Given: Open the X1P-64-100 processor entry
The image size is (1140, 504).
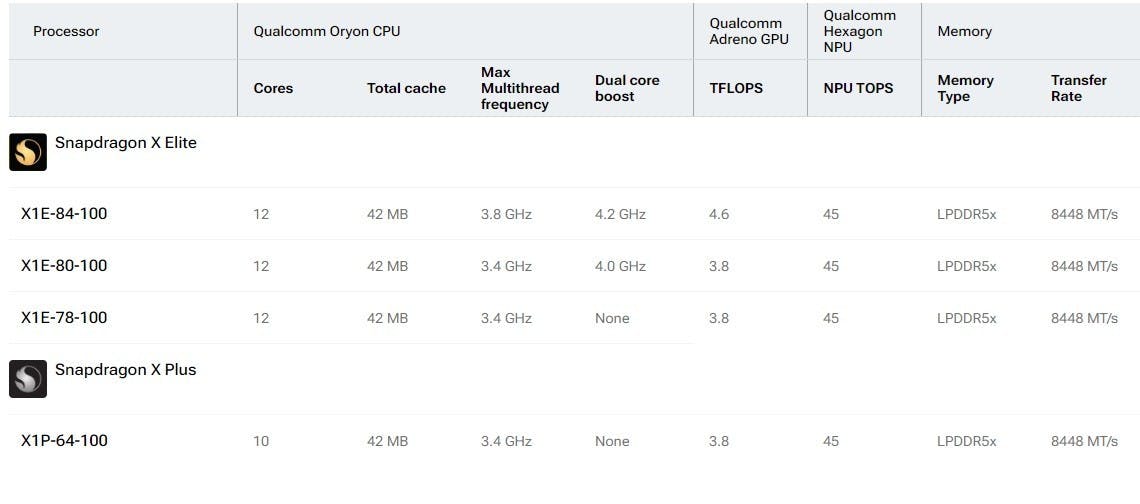Looking at the screenshot, I should (574, 441).
